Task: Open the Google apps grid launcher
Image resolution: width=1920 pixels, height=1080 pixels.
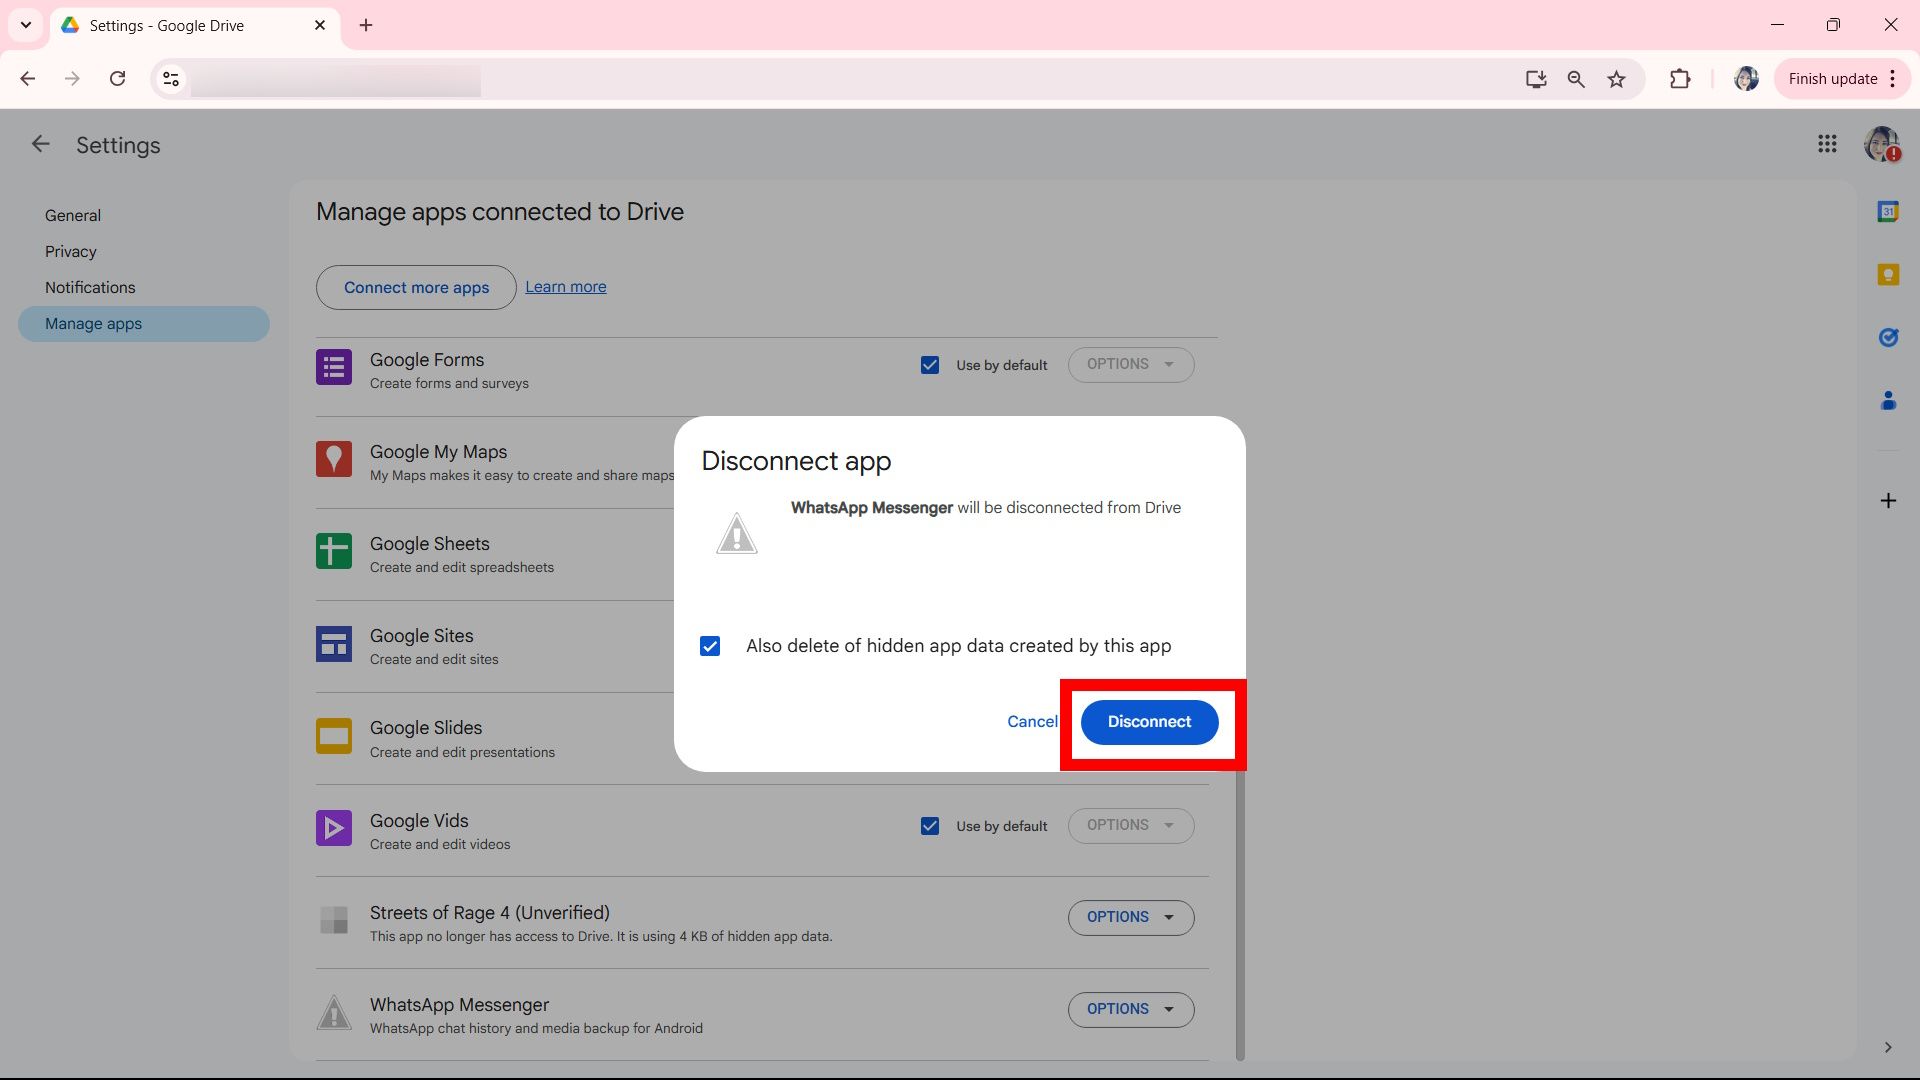Action: point(1828,144)
